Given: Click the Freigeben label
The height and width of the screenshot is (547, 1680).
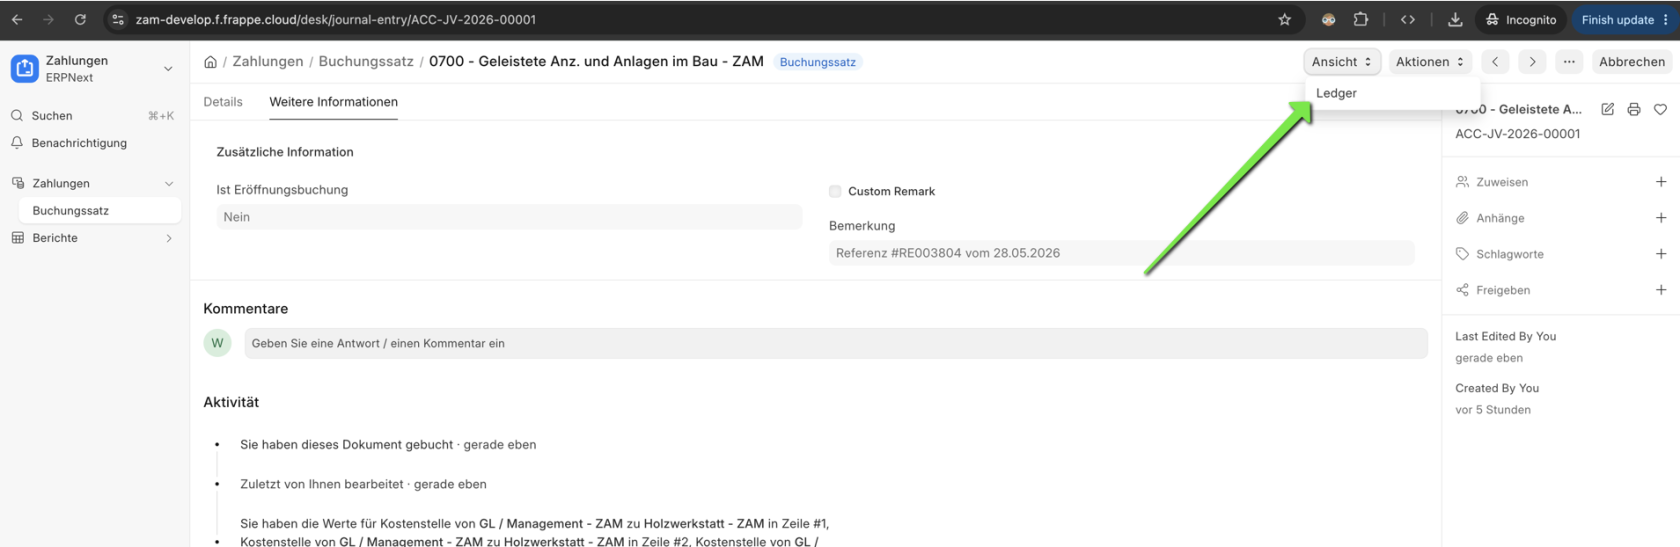Looking at the screenshot, I should pos(1503,290).
